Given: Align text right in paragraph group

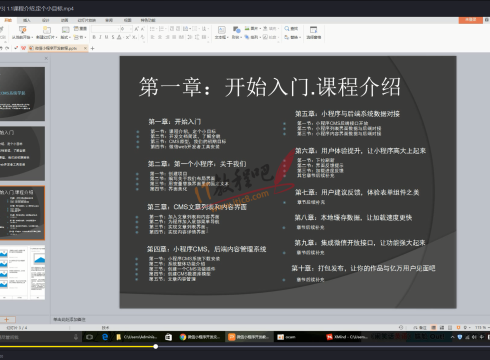Looking at the screenshot, I should pyautogui.click(x=168, y=37).
